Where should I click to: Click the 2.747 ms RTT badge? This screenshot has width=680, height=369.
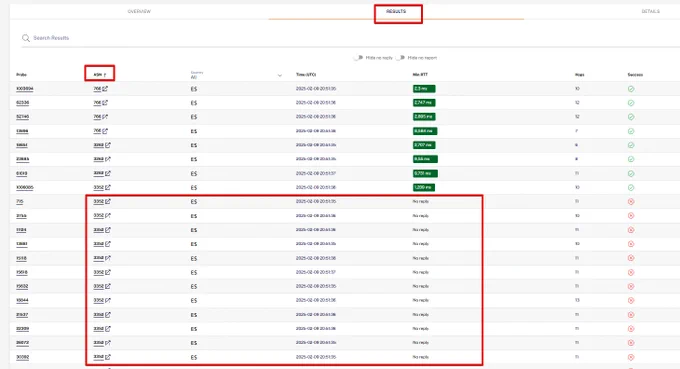[x=424, y=103]
